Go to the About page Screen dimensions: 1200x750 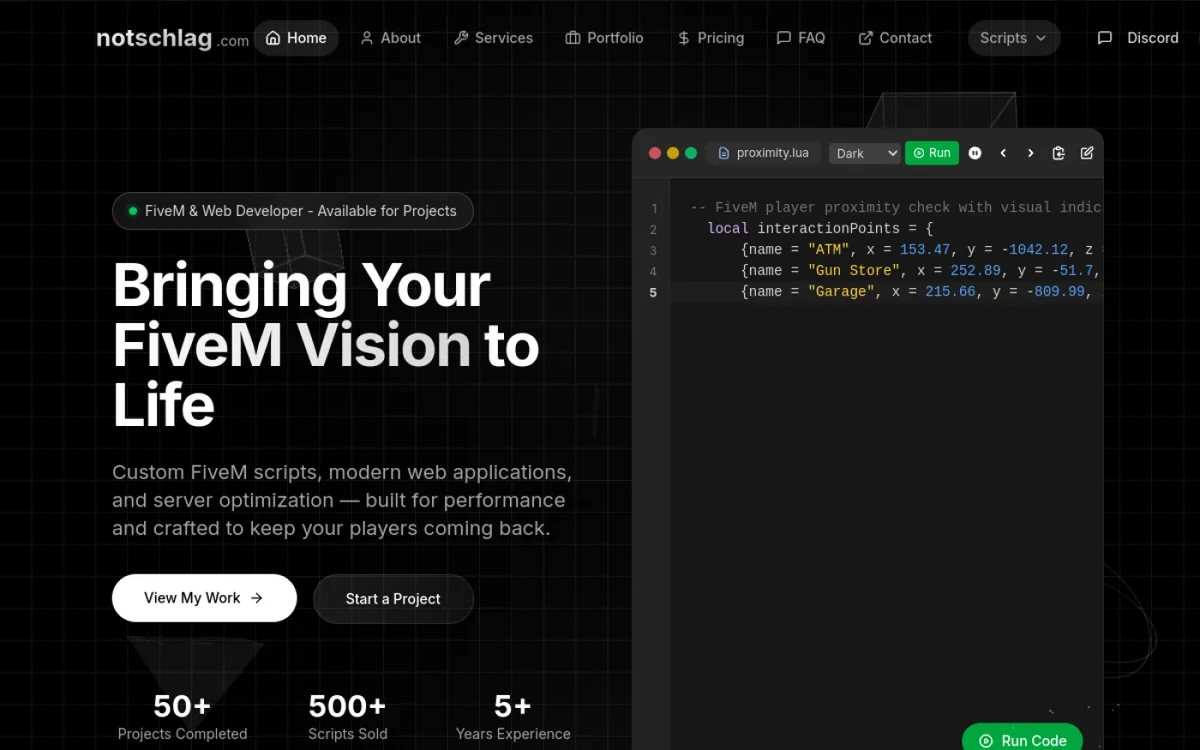point(391,38)
